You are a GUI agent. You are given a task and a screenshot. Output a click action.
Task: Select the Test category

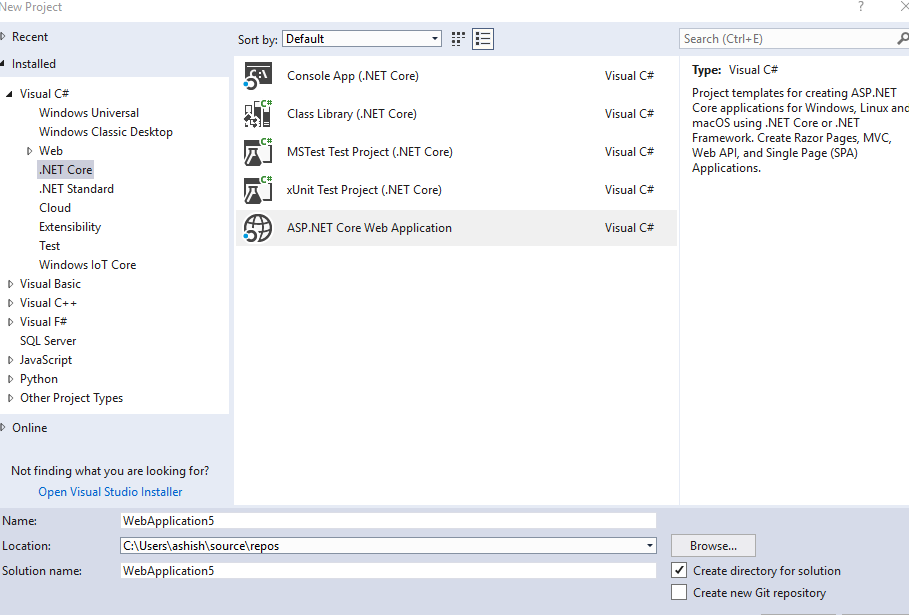[49, 246]
